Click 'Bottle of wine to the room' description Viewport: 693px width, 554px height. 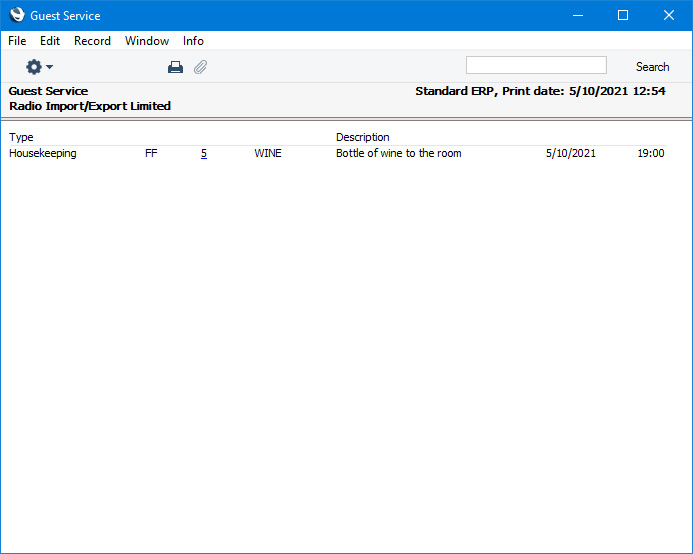pyautogui.click(x=399, y=153)
